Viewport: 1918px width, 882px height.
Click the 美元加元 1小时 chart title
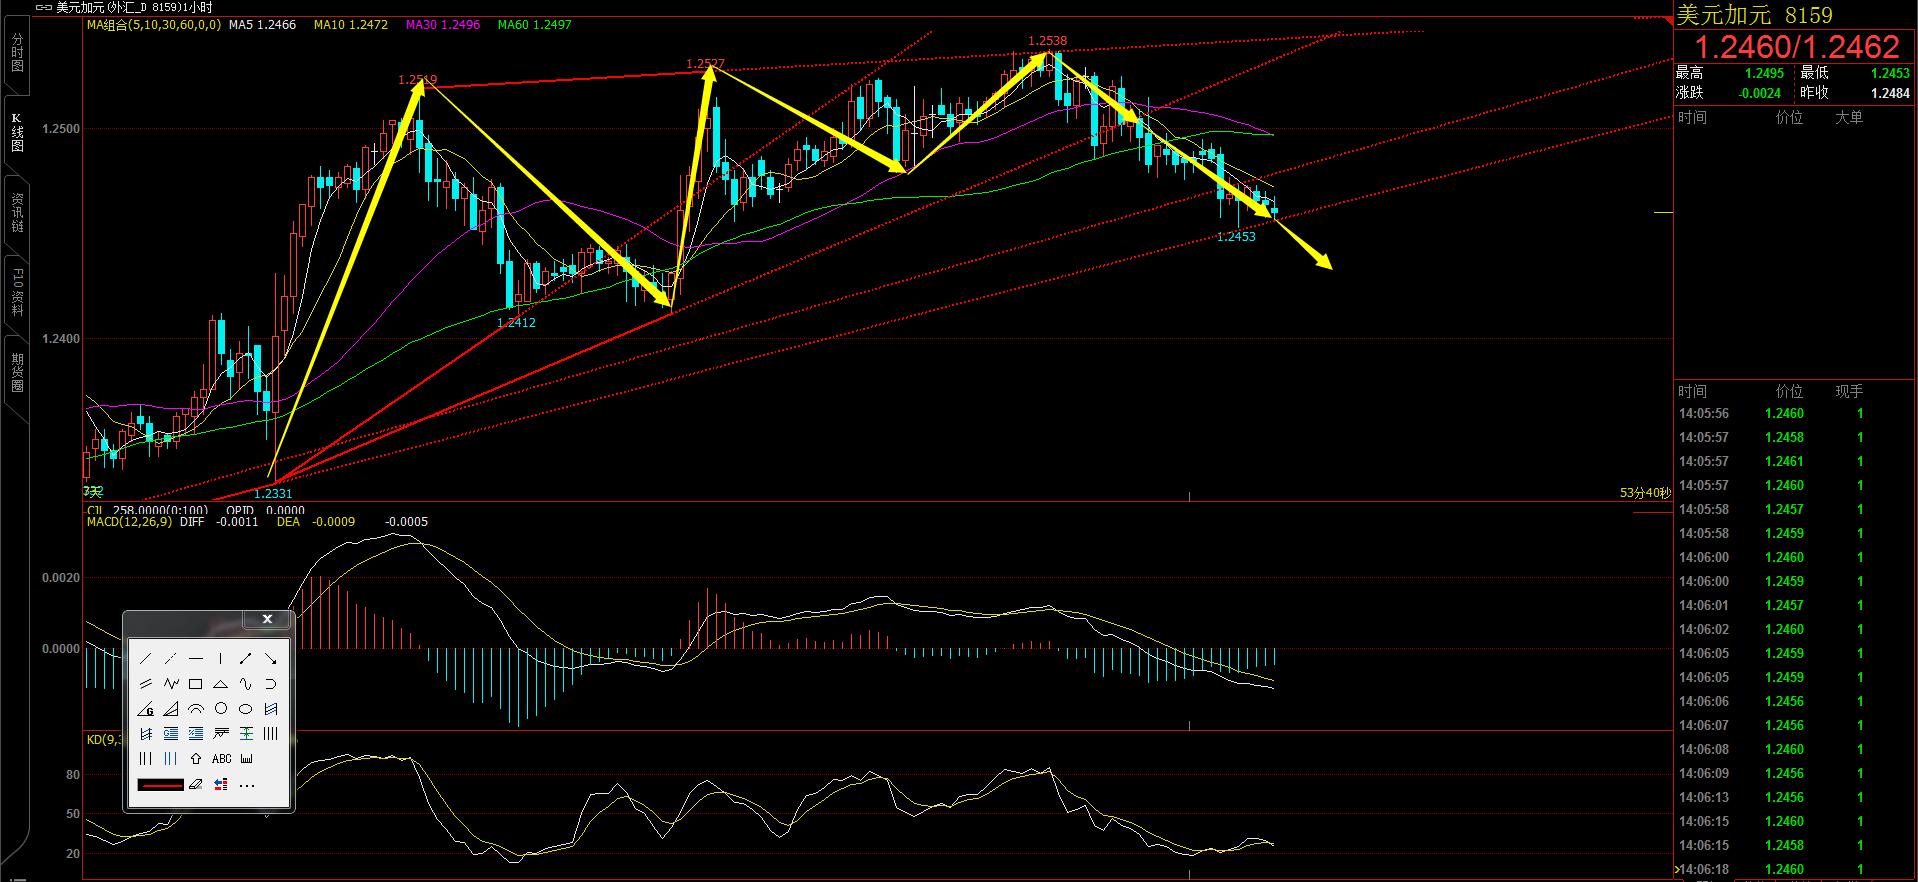[134, 7]
